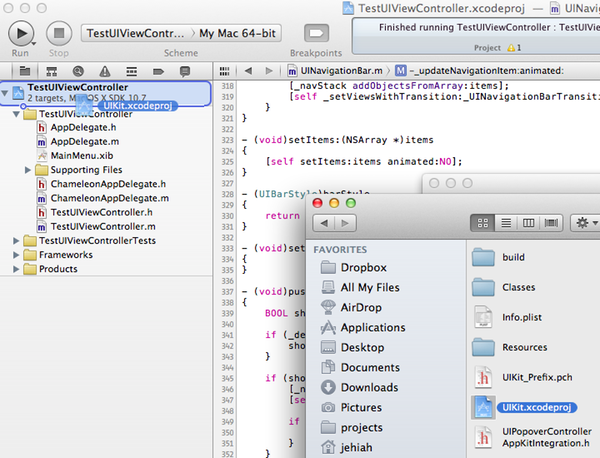Show the Project navigator folder icon
This screenshot has width=600, height=458.
point(25,71)
